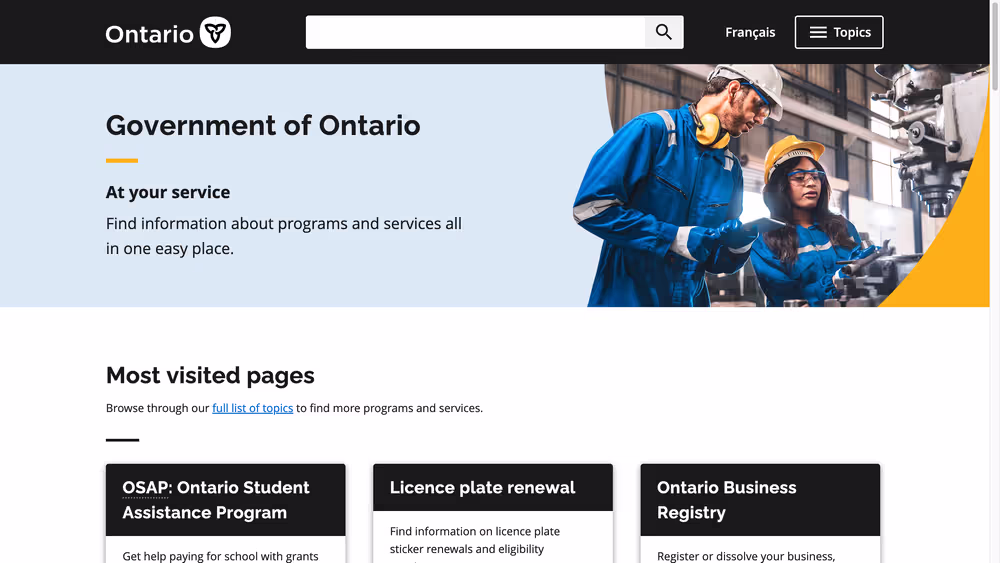Open the Ontario Business Registry card title
This screenshot has width=1000, height=563.
[727, 500]
